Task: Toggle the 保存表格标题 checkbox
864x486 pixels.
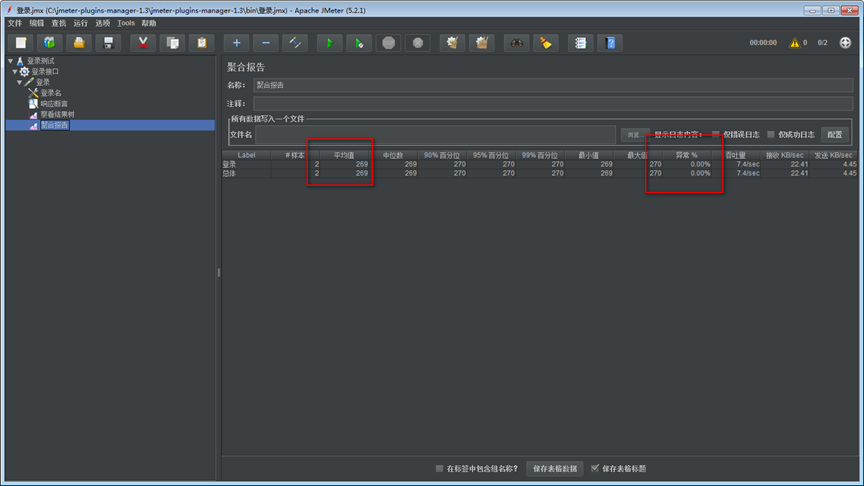Action: tap(595, 468)
